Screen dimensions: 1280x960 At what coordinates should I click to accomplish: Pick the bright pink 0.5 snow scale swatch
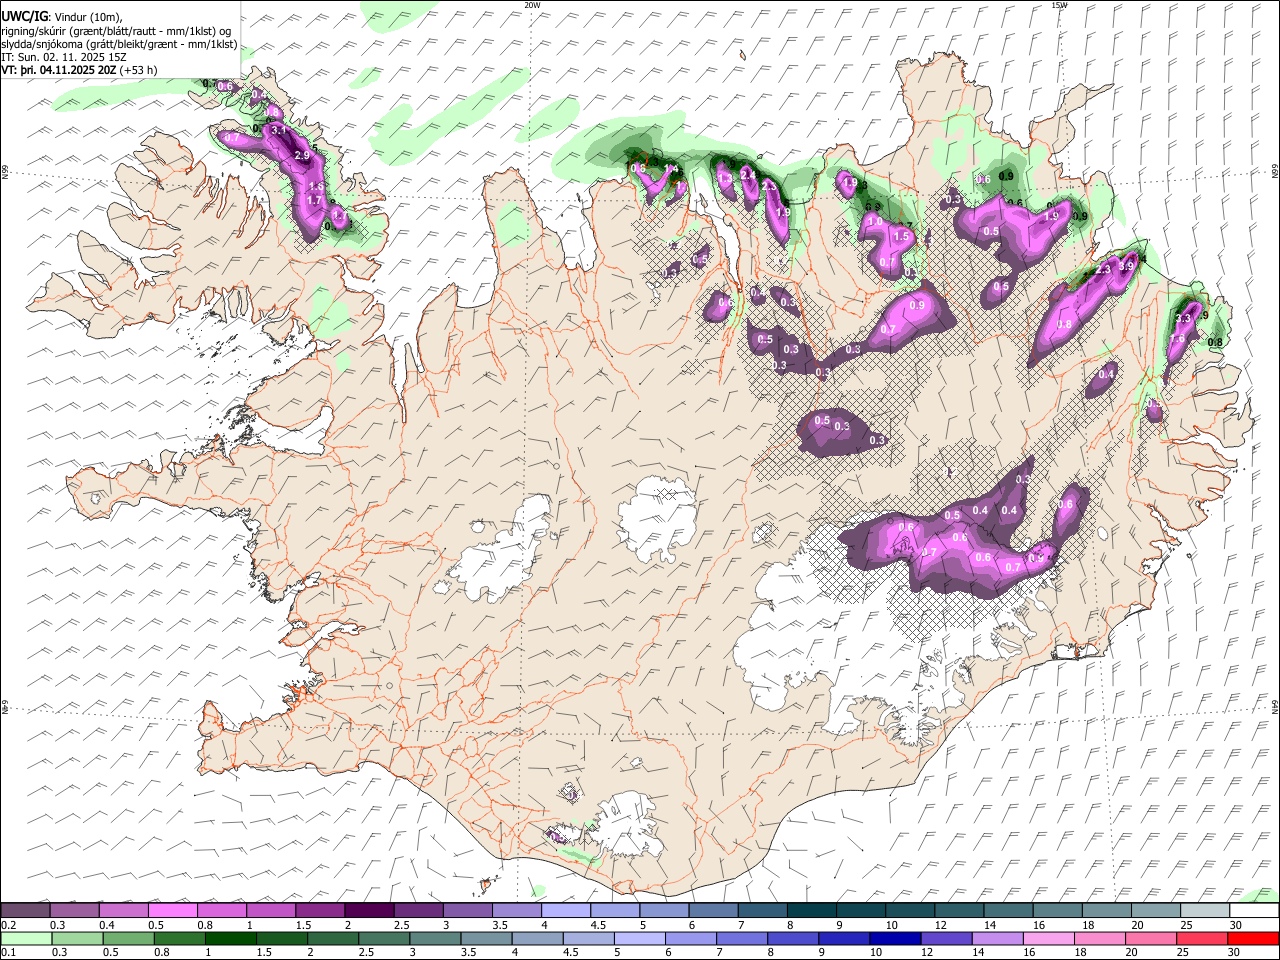172,910
